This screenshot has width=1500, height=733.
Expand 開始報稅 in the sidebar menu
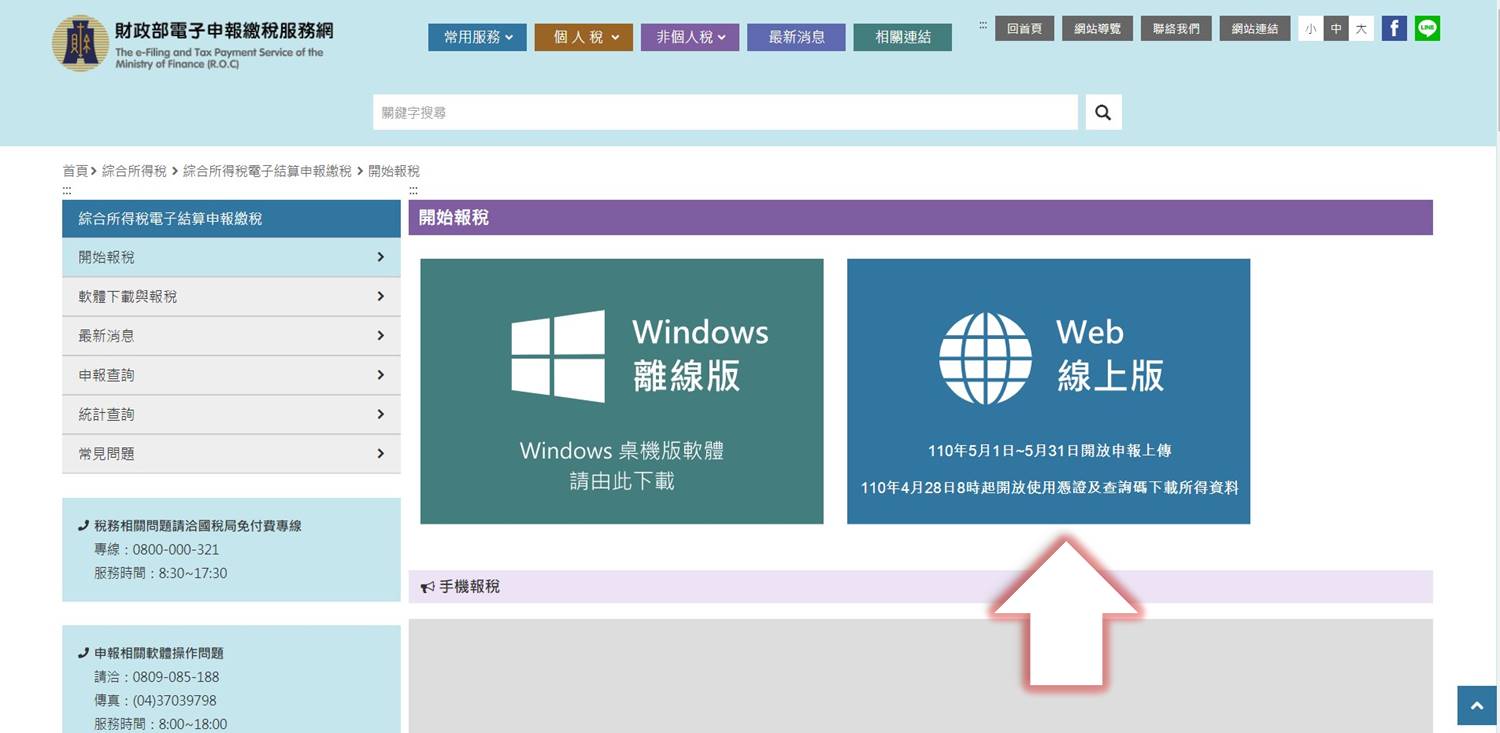click(x=231, y=257)
